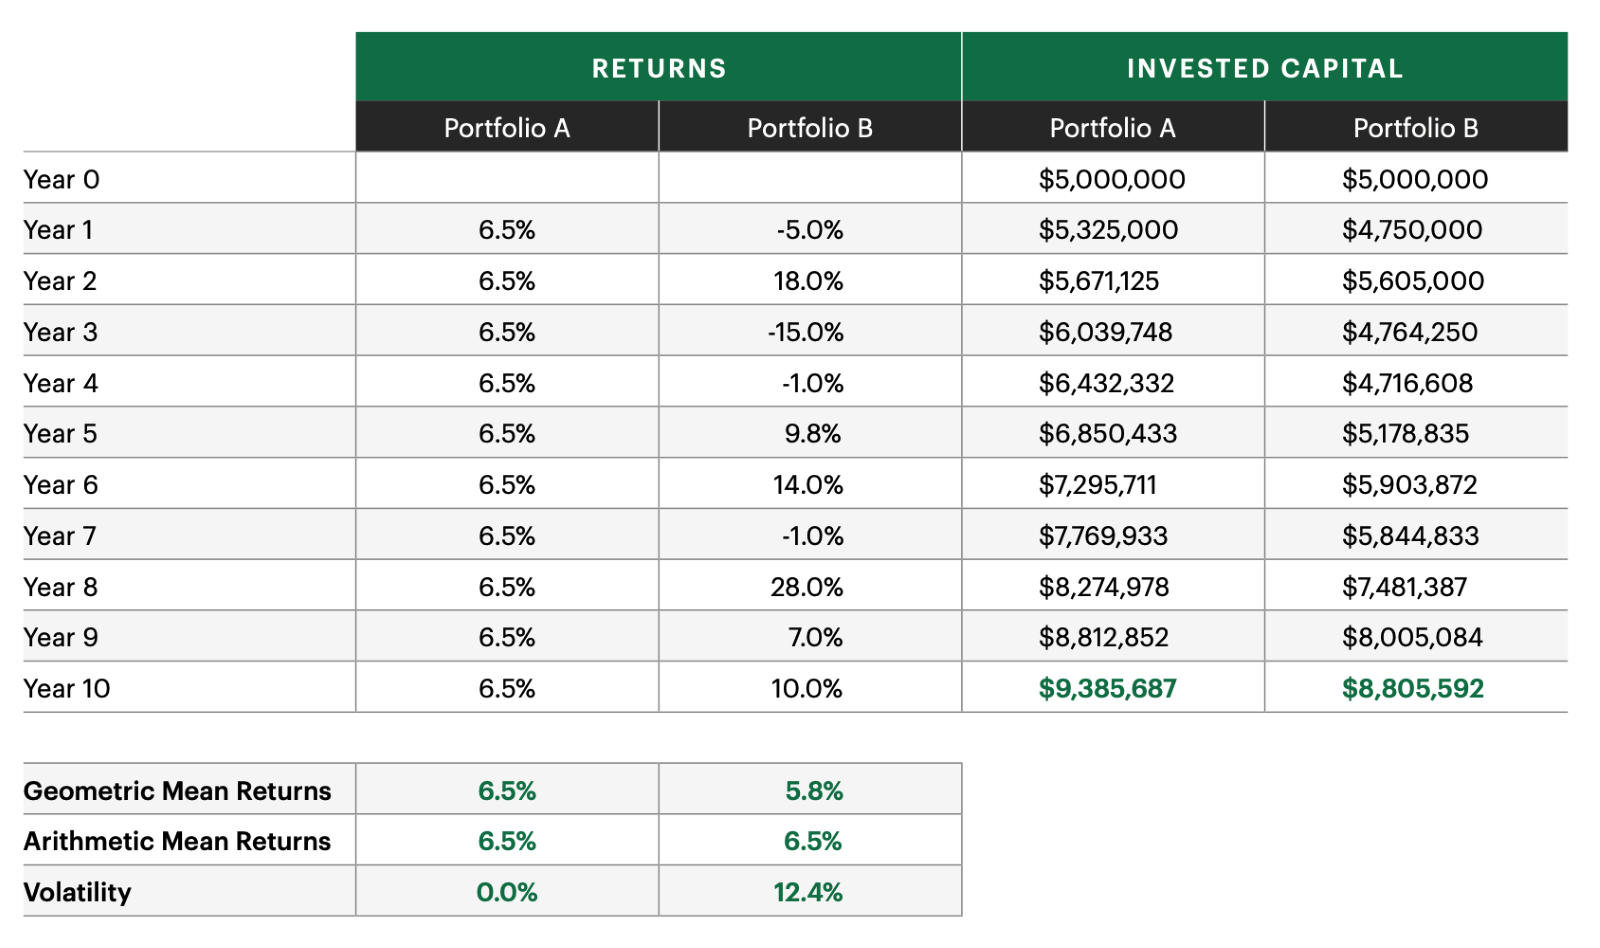The height and width of the screenshot is (948, 1600).
Task: Click the RETURNS green header
Action: click(x=658, y=68)
